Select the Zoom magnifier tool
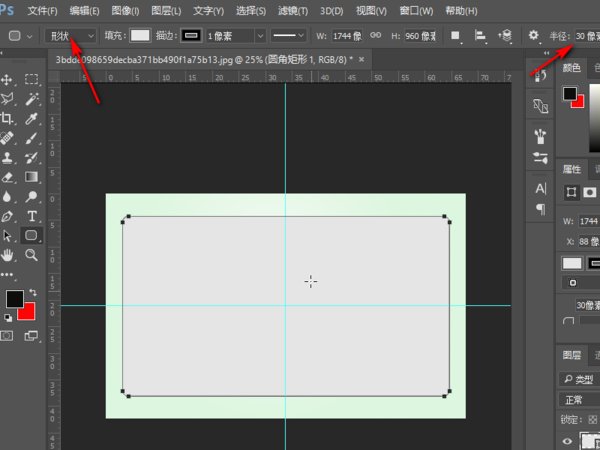Image resolution: width=600 pixels, height=450 pixels. coord(32,255)
